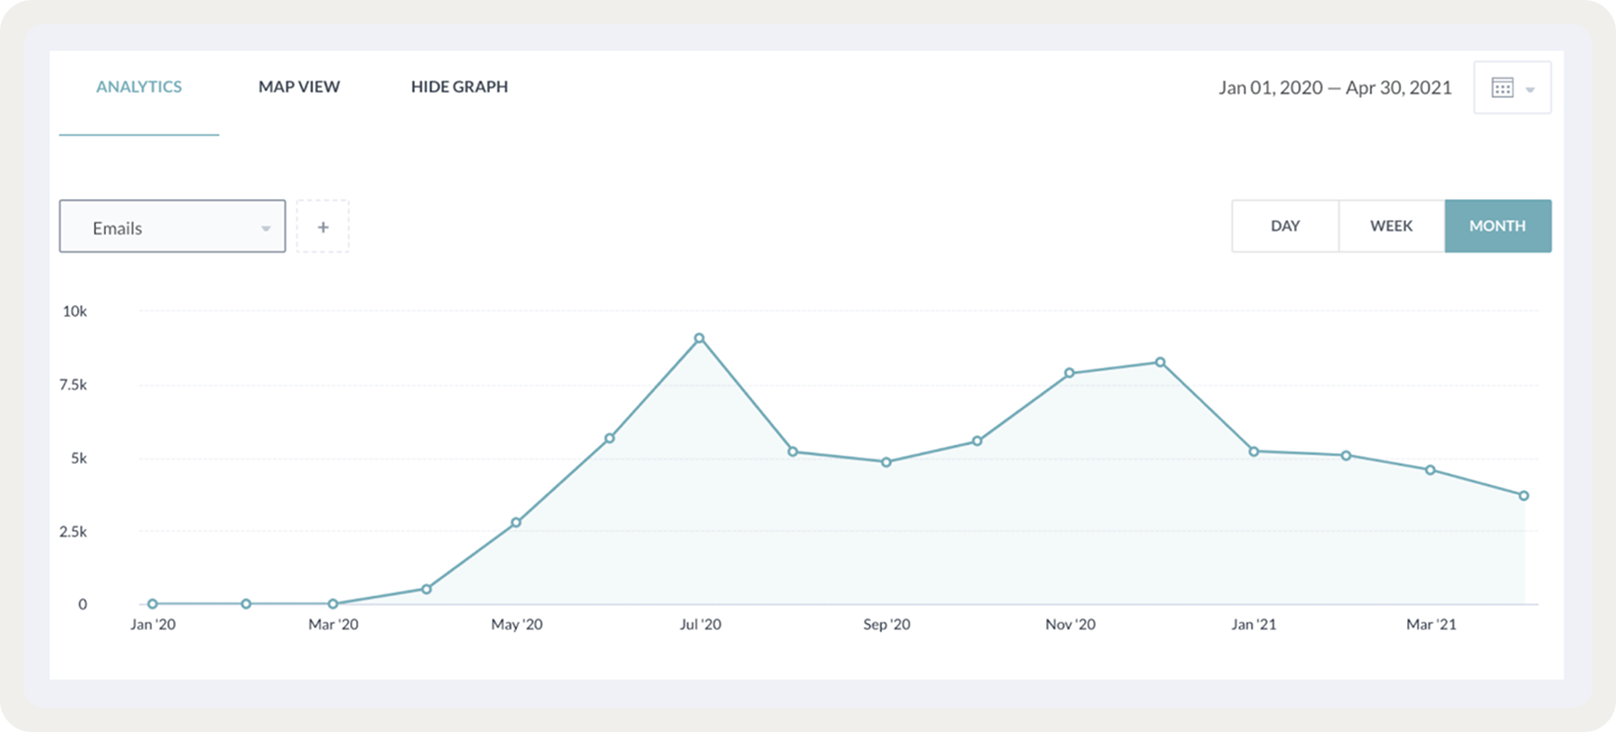Image resolution: width=1616 pixels, height=732 pixels.
Task: Click the plus icon to add metric
Action: (x=323, y=227)
